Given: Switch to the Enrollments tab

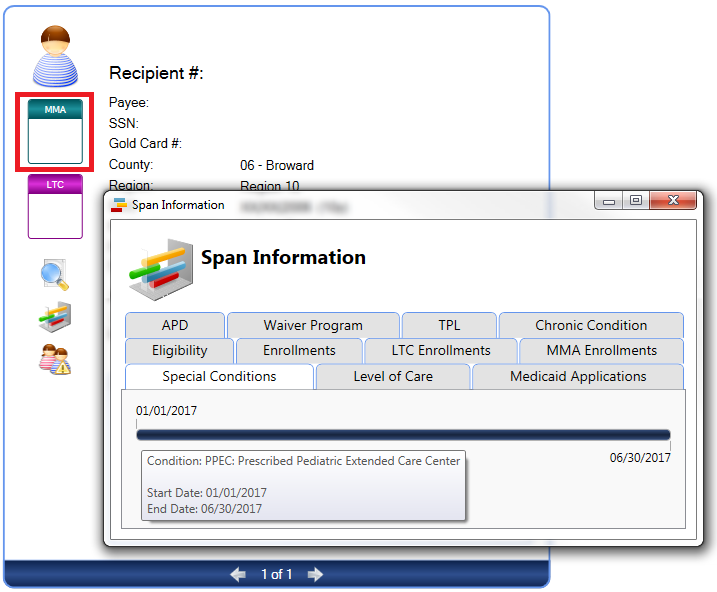Looking at the screenshot, I should 299,351.
